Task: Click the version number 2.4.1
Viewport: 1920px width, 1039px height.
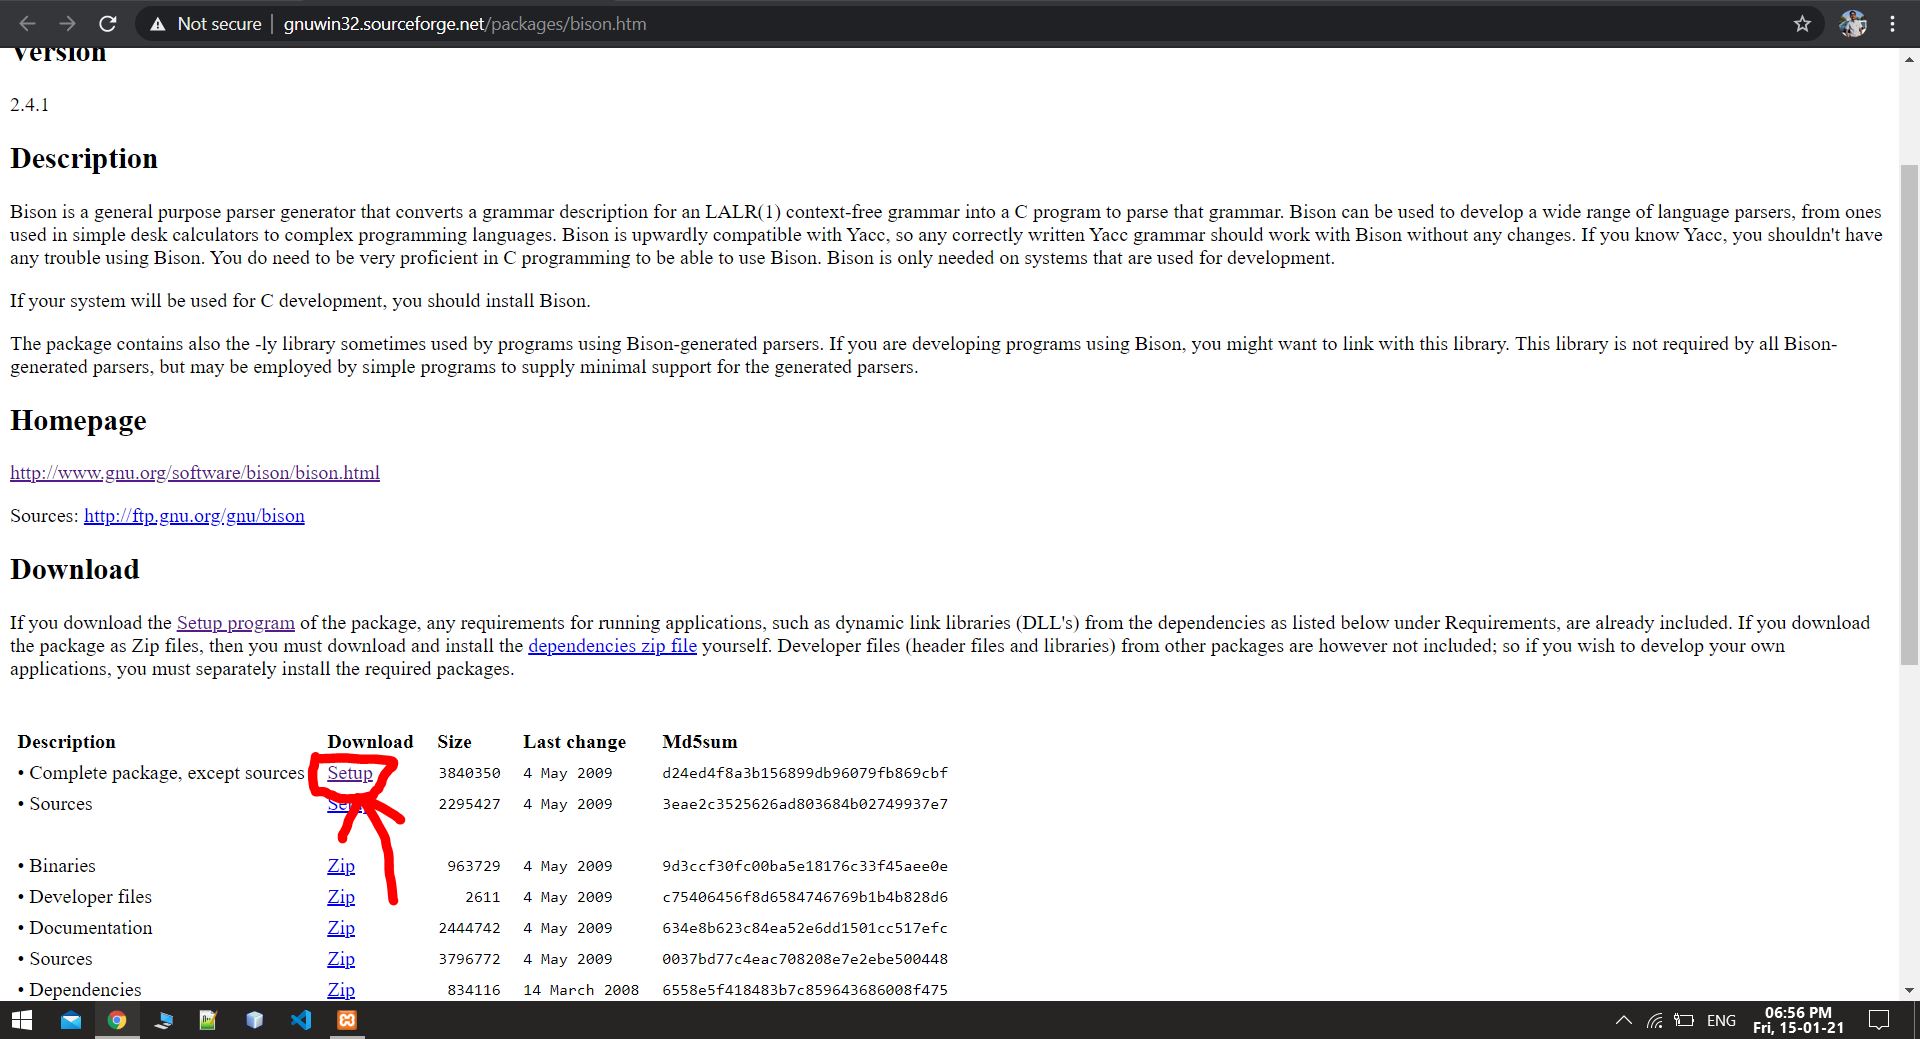Action: coord(30,104)
